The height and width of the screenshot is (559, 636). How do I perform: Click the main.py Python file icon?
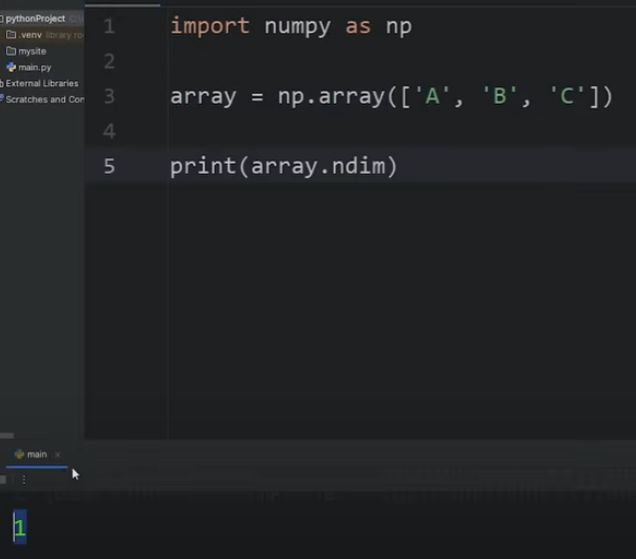(11, 67)
